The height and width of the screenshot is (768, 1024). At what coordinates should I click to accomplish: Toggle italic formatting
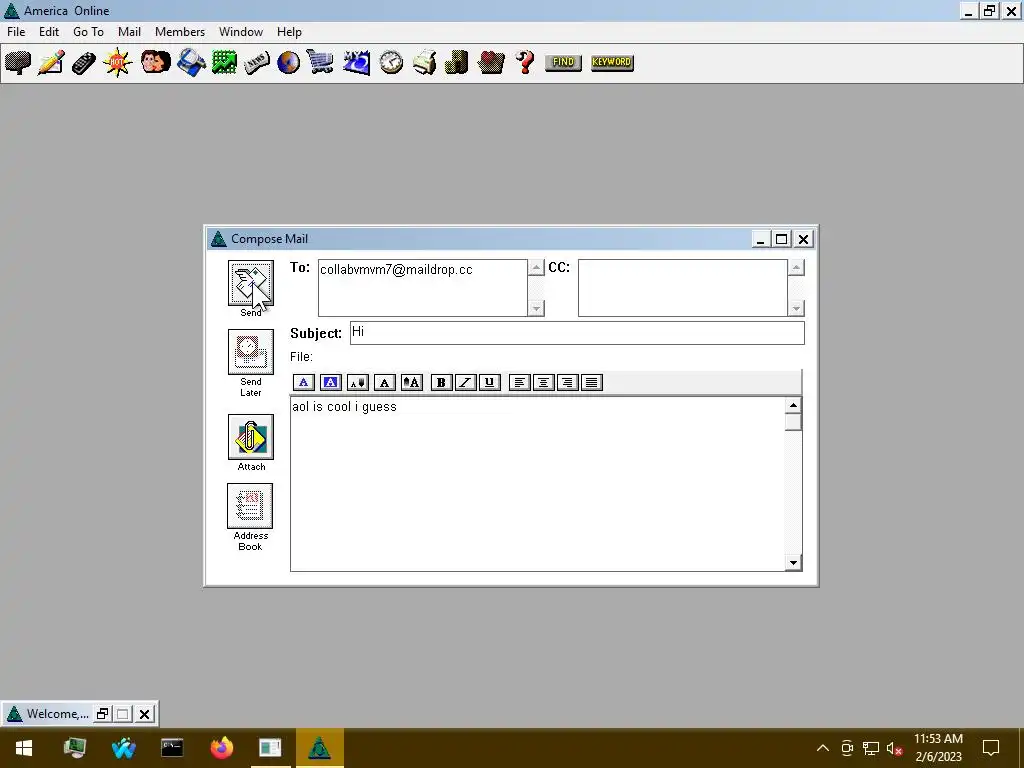pos(466,383)
